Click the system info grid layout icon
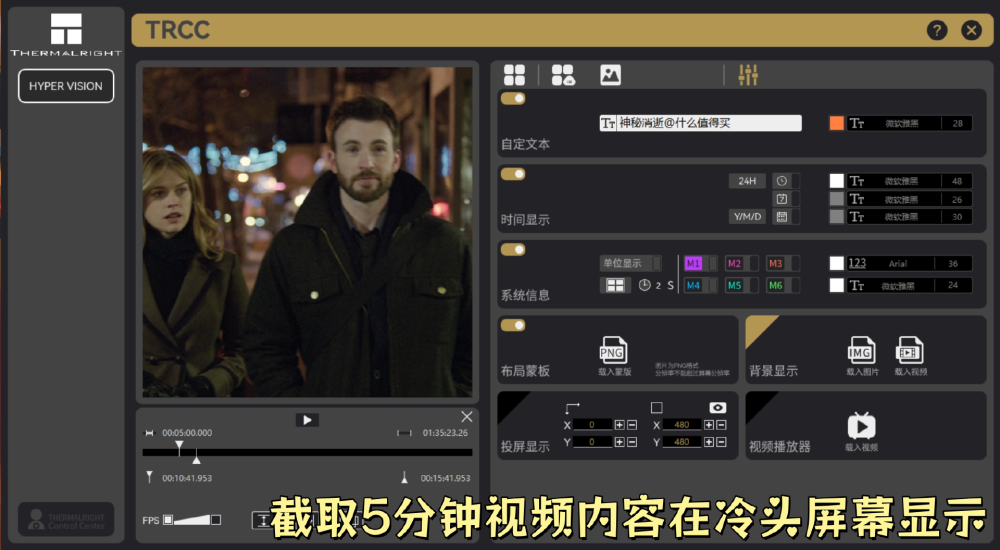The height and width of the screenshot is (550, 1000). [615, 285]
